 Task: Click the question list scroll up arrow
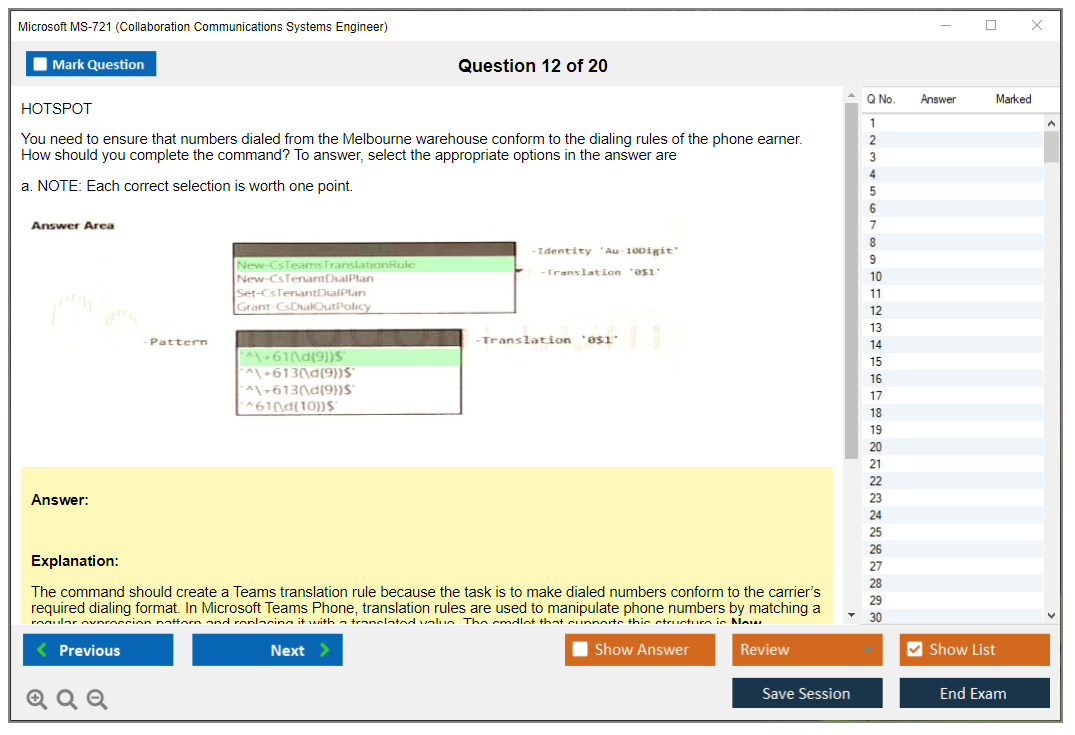1051,123
